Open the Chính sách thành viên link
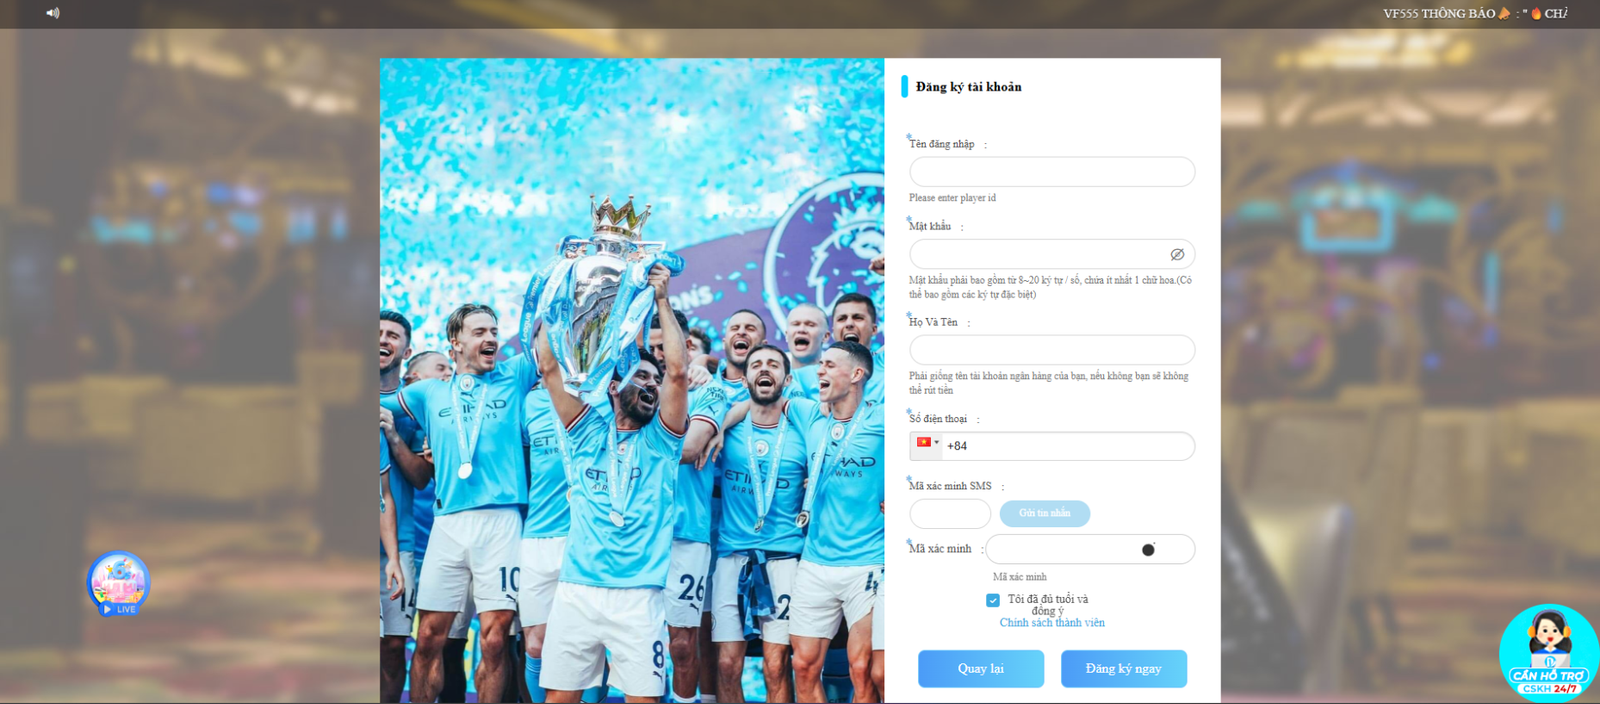Viewport: 1600px width, 704px height. pyautogui.click(x=1052, y=622)
